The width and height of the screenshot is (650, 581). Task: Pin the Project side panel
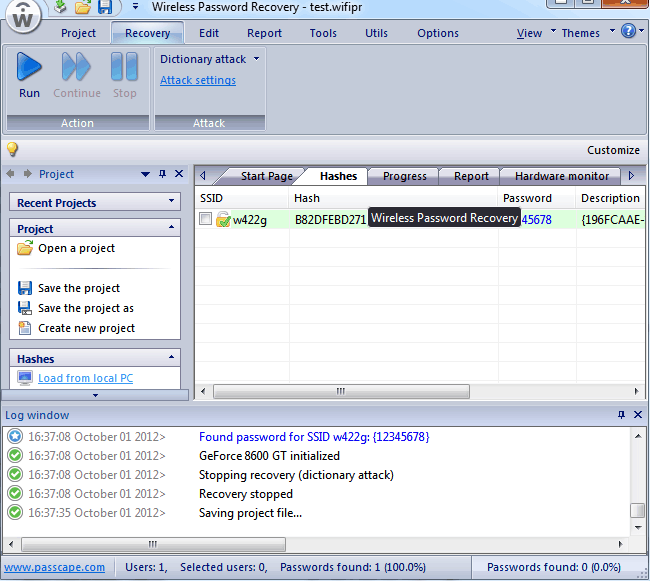(x=162, y=174)
